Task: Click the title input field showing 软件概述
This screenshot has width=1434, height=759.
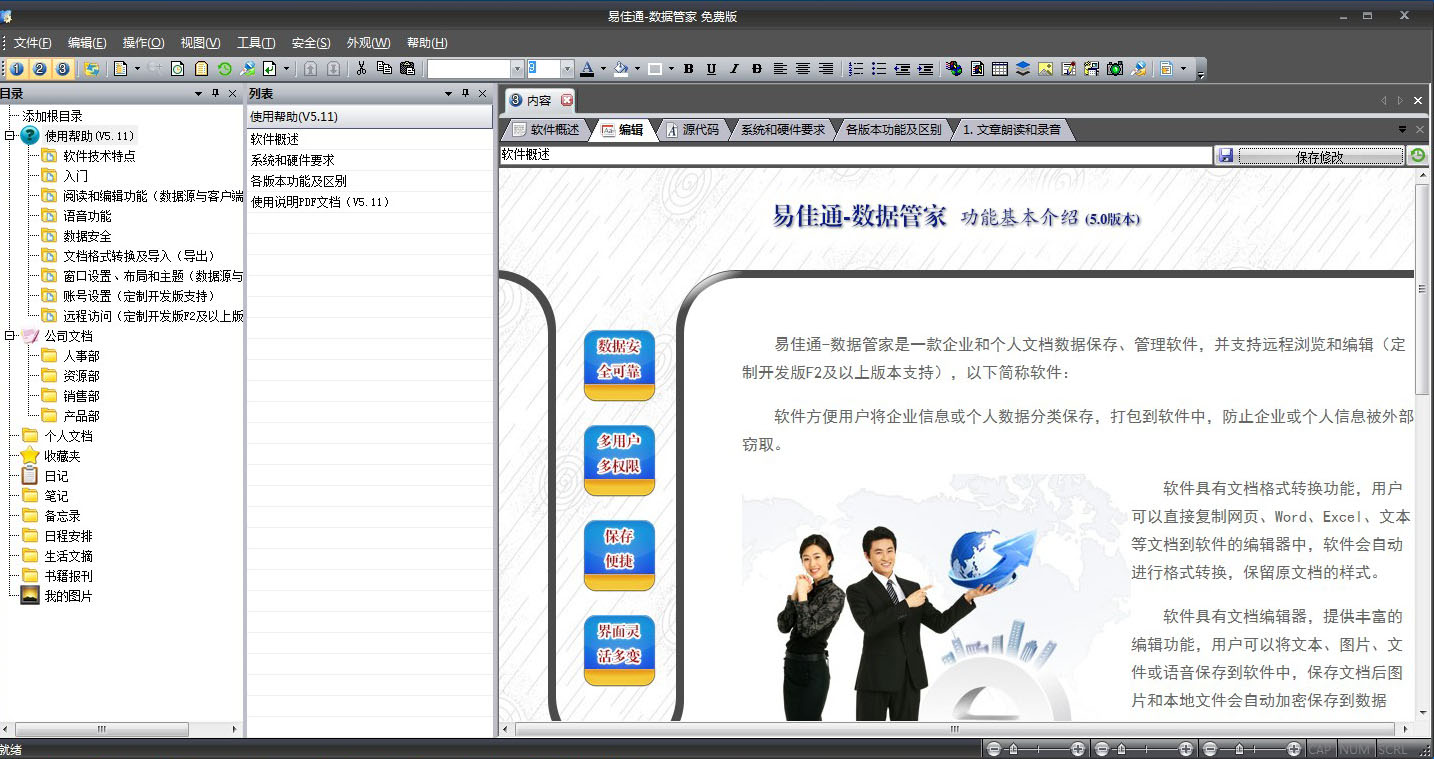Action: [855, 155]
